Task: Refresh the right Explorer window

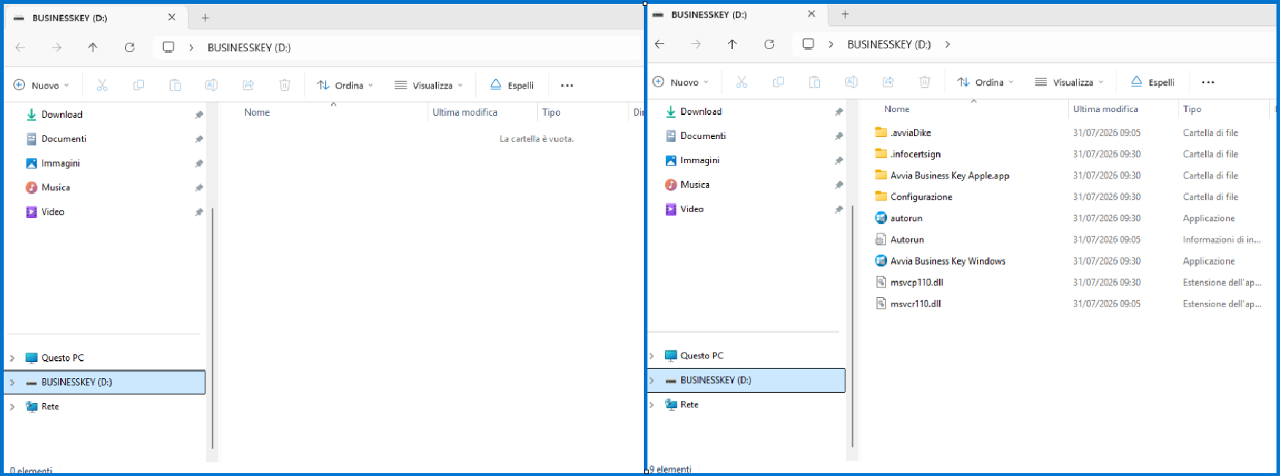Action: [x=769, y=44]
